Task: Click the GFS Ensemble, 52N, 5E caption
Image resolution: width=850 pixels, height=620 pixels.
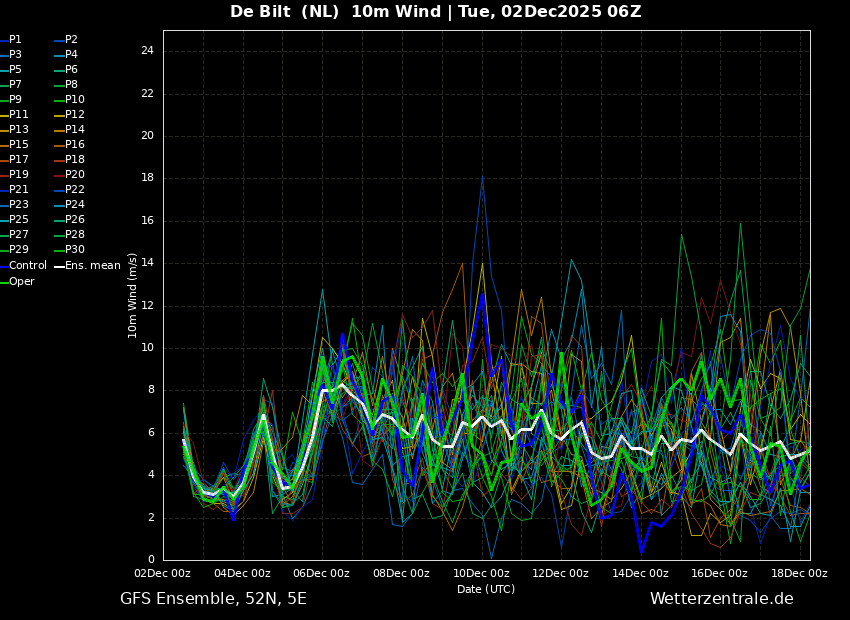Action: point(213,599)
